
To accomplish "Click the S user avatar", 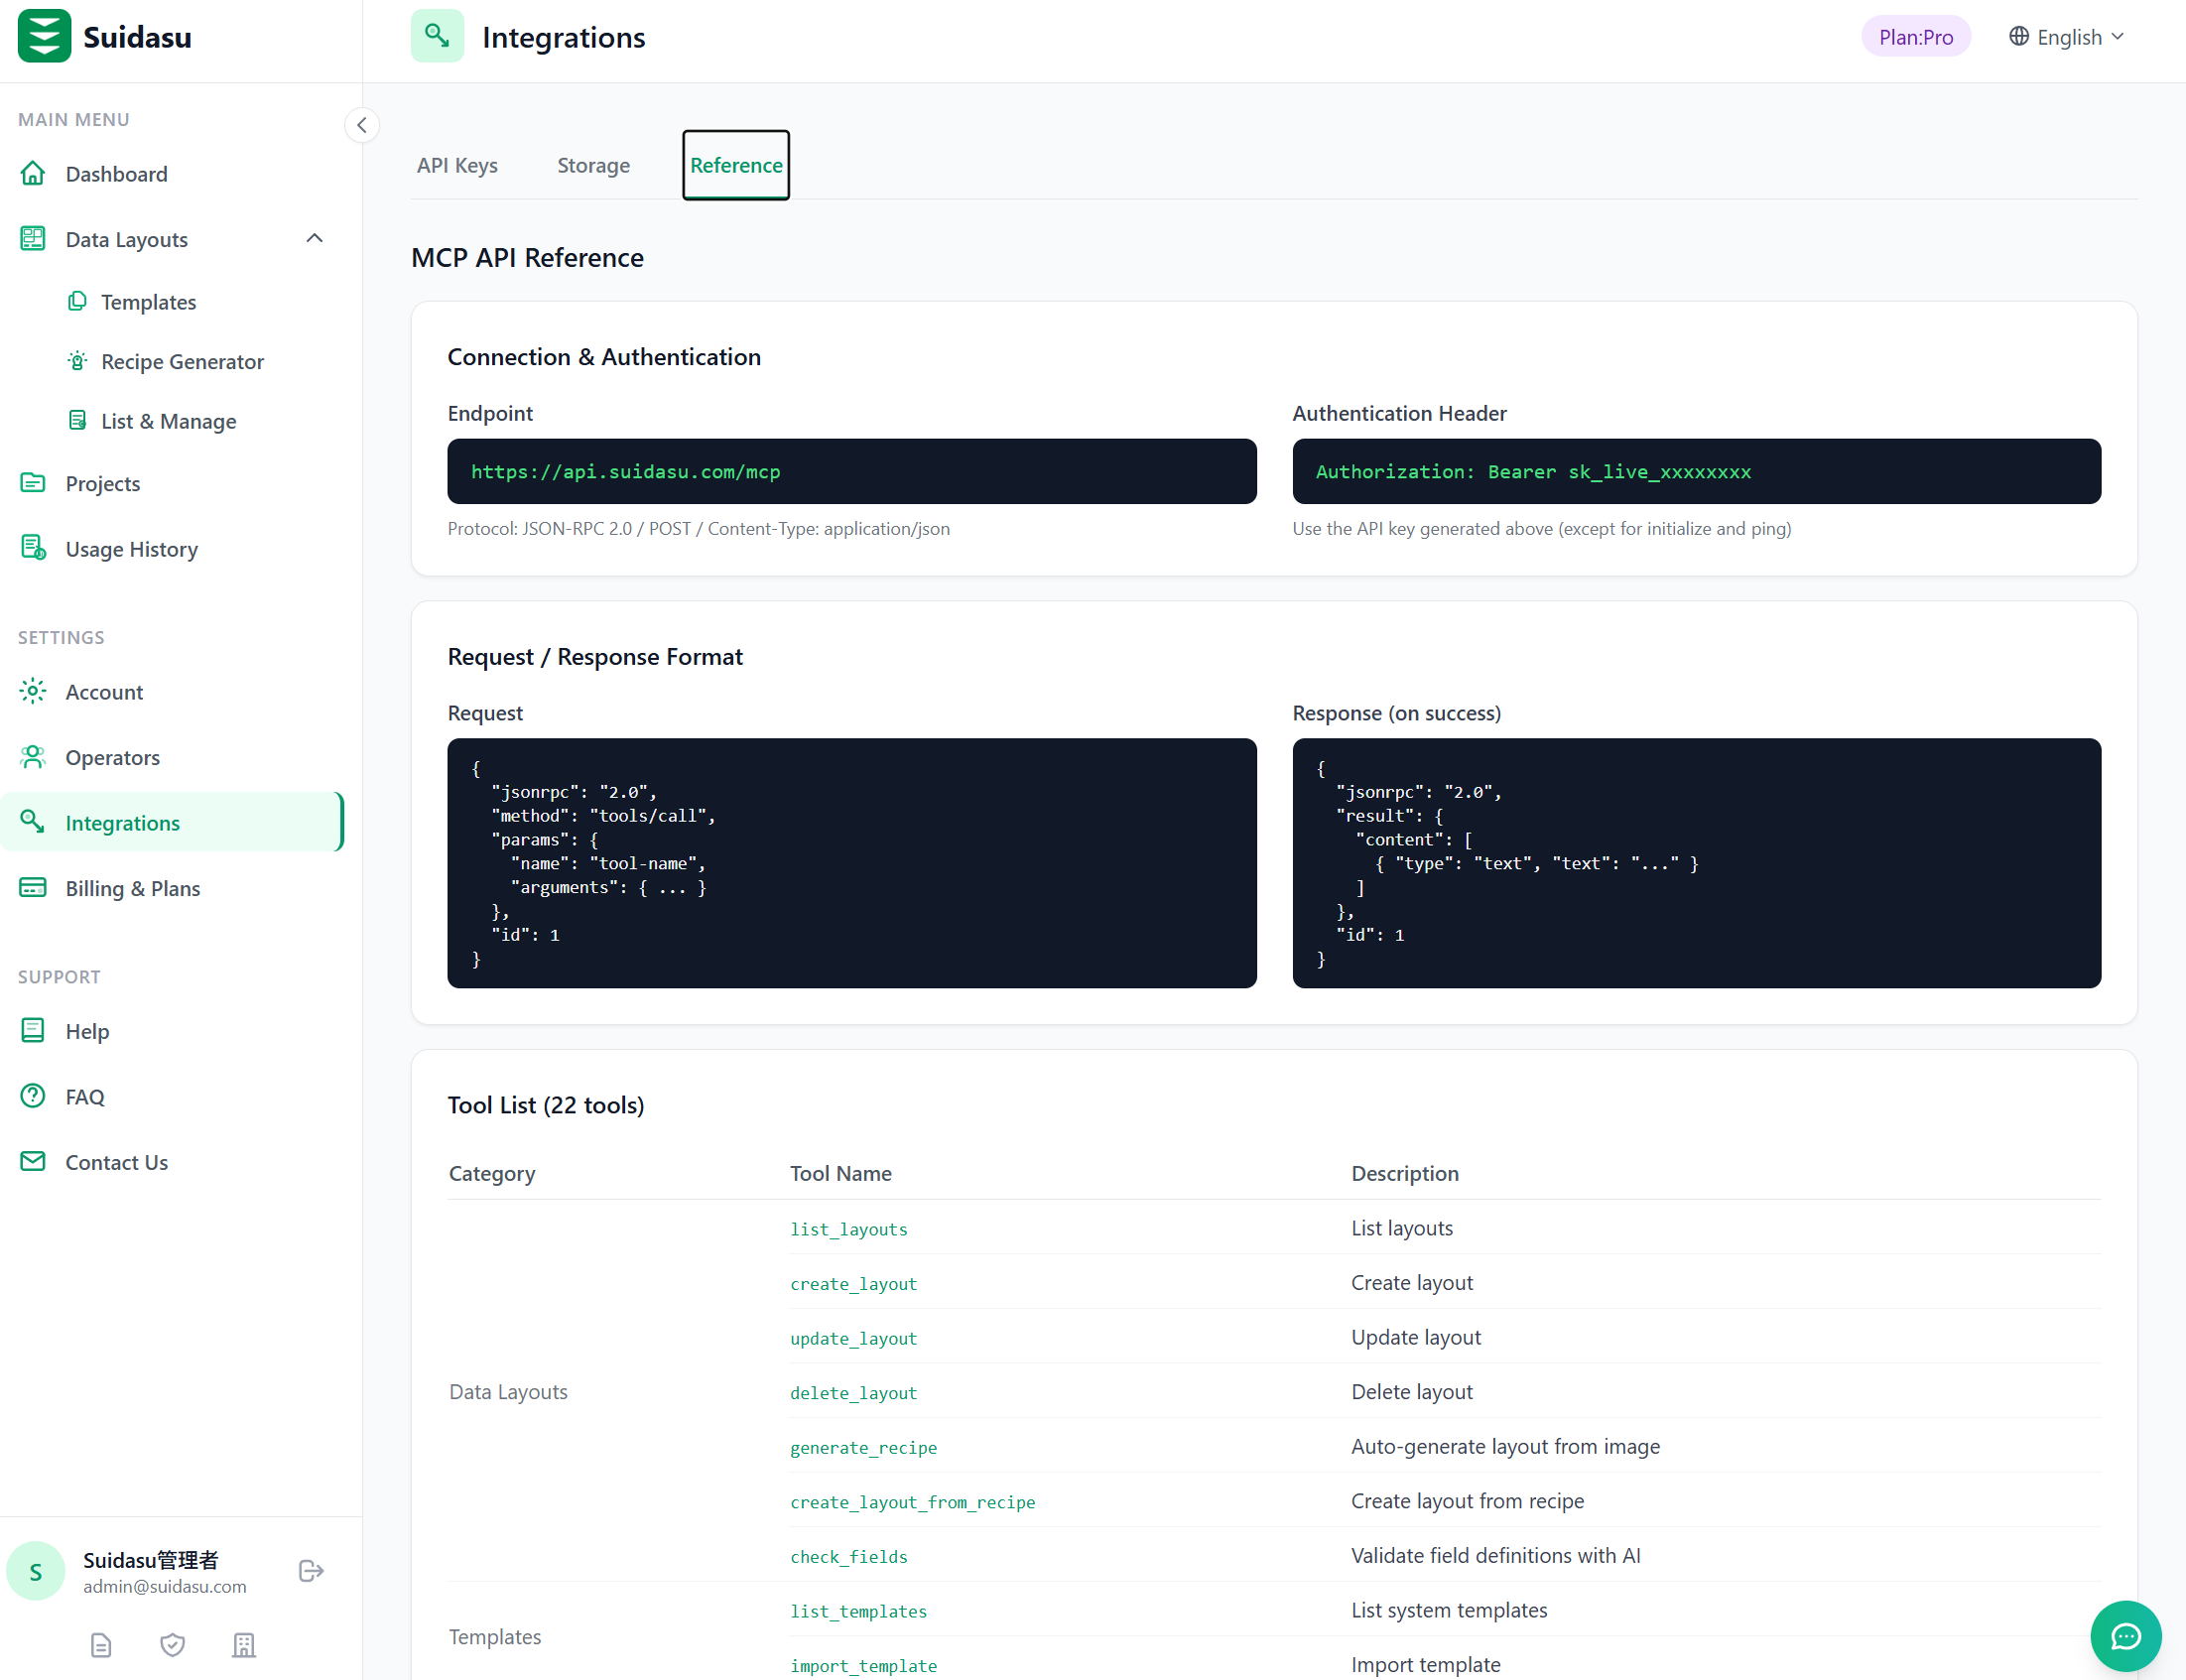I will (36, 1571).
